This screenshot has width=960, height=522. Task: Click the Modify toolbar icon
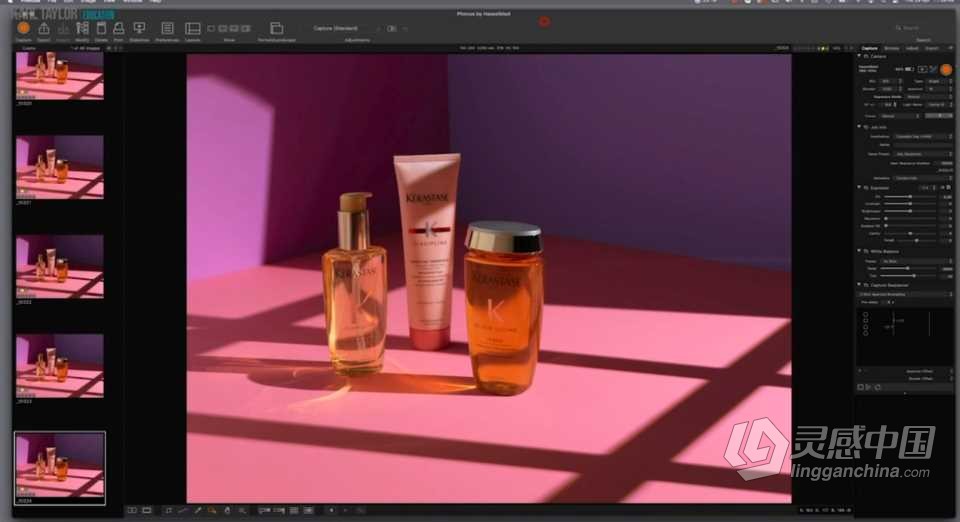[82, 28]
